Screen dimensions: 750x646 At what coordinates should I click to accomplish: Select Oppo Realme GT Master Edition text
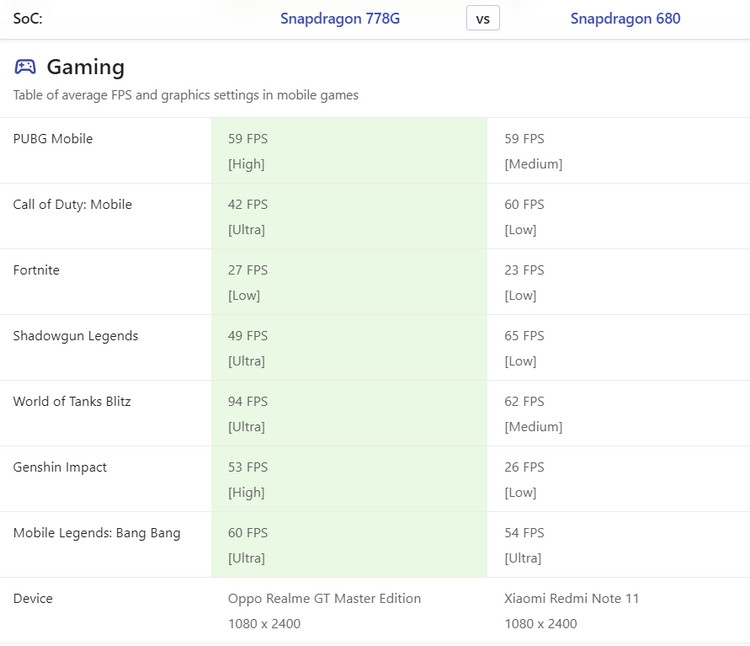324,598
